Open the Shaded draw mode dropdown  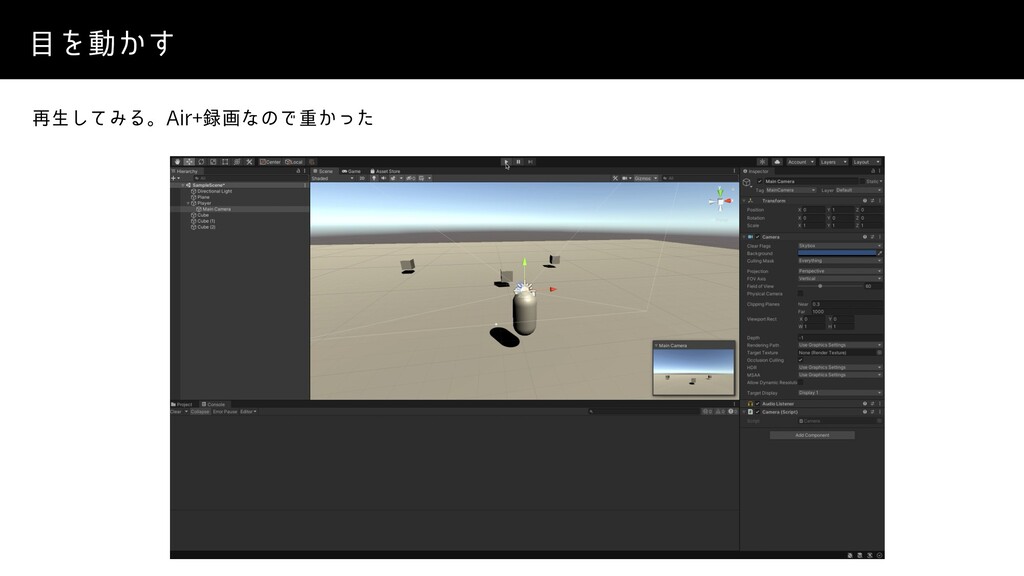pos(332,178)
